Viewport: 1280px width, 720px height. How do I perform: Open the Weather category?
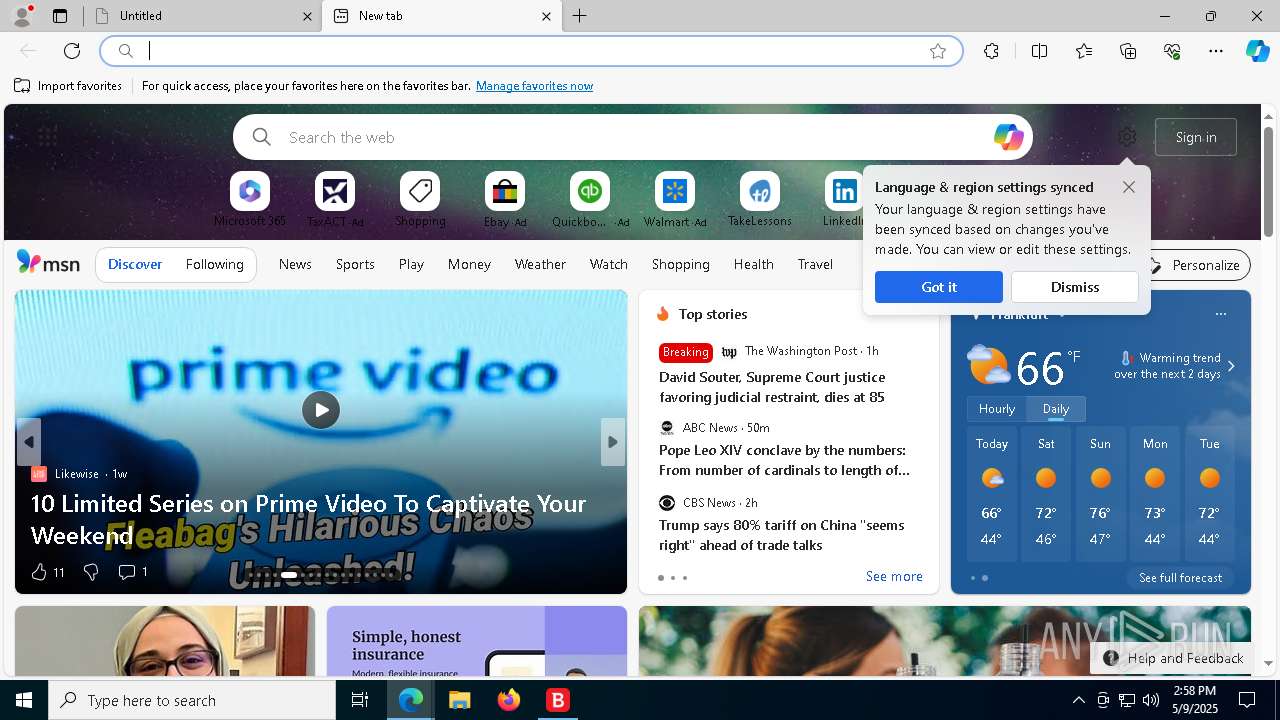[540, 264]
